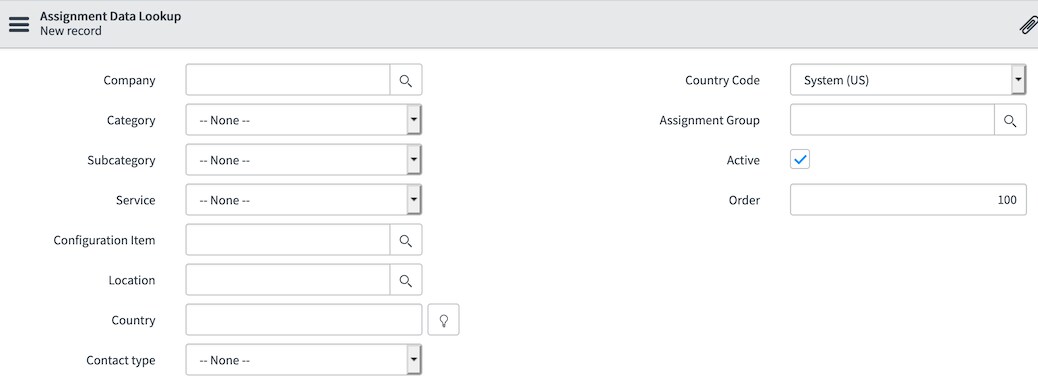Open the Contact type dropdown
The image size is (1038, 384).
coord(303,360)
